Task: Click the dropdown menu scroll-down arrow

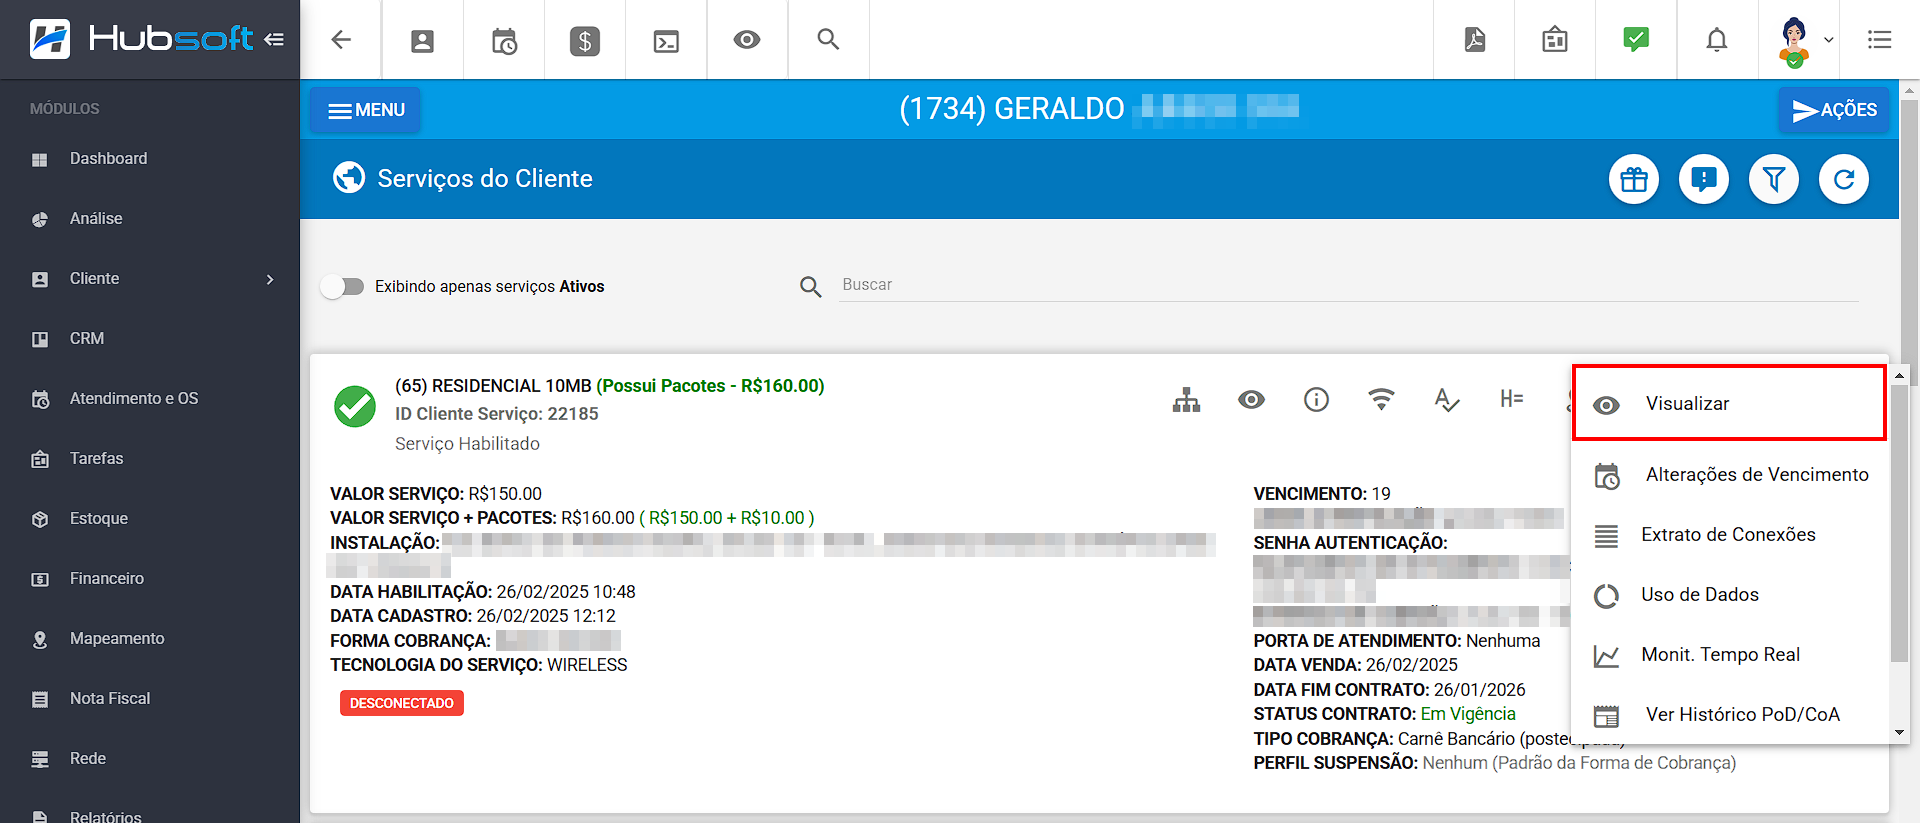Action: (x=1900, y=733)
